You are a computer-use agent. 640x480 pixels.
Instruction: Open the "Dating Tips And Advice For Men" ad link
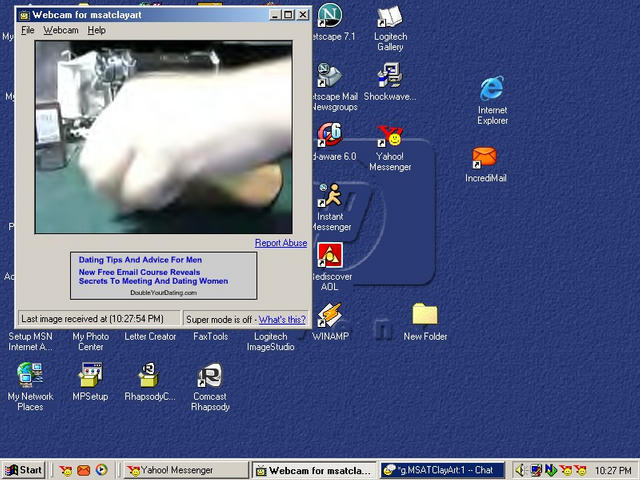(140, 260)
